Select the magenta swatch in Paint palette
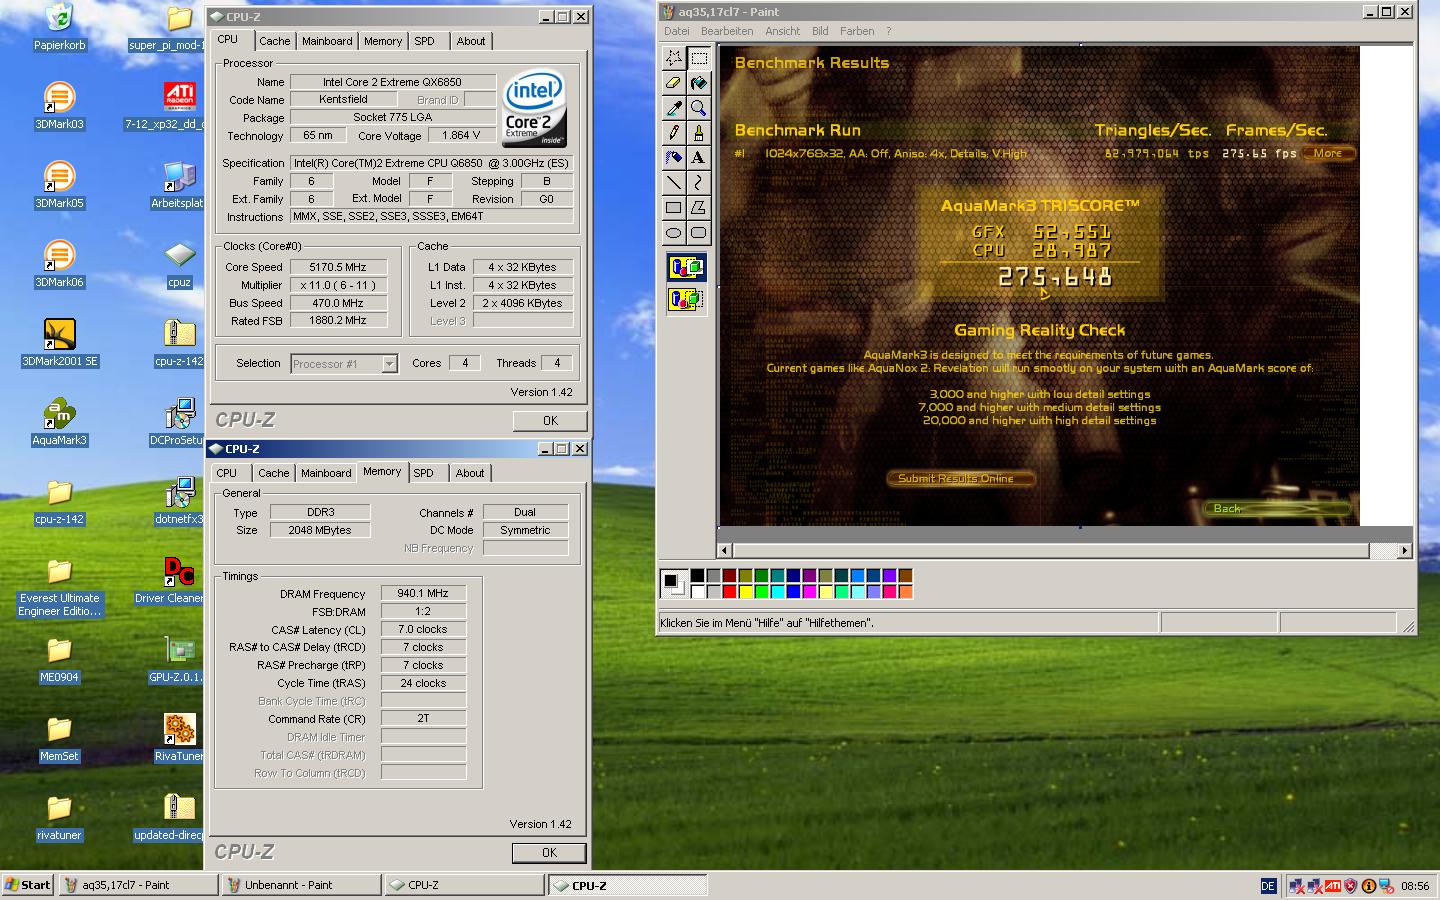The image size is (1440, 900). coord(810,591)
